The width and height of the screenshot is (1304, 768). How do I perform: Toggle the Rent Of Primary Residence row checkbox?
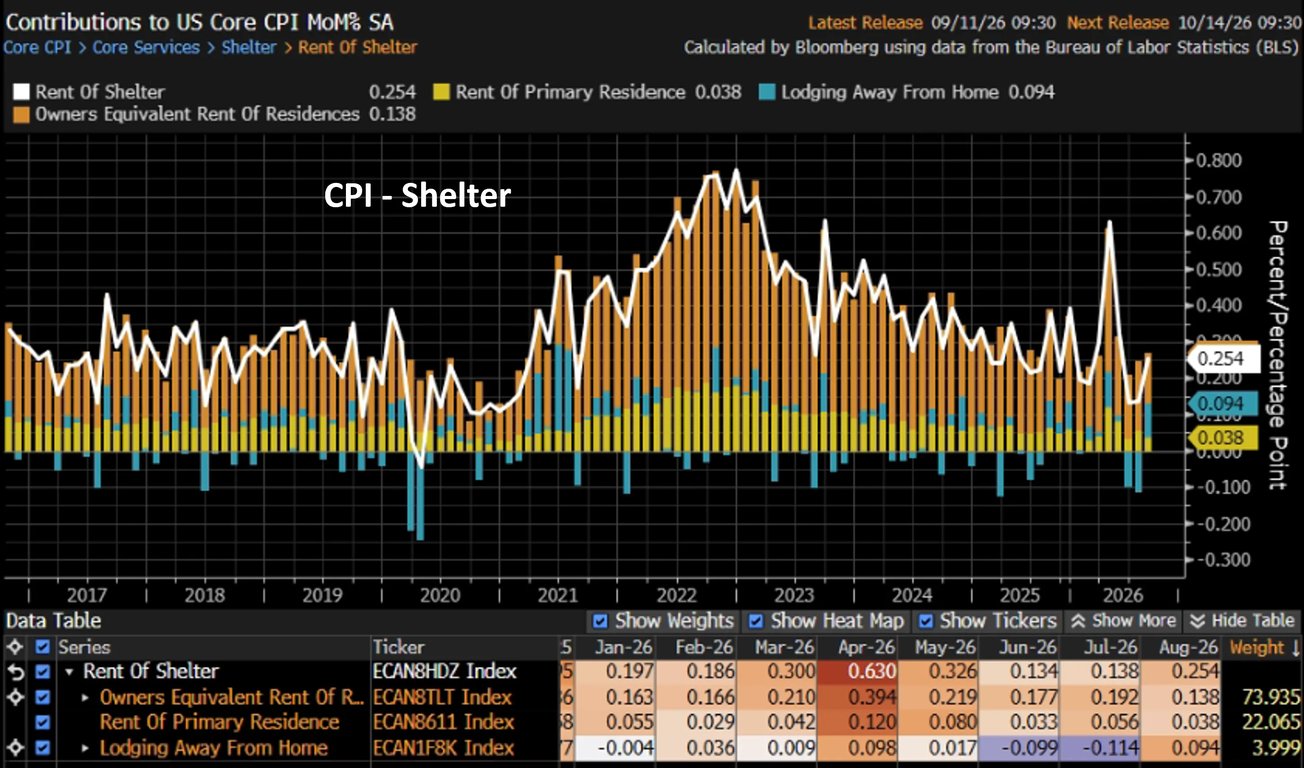point(42,722)
